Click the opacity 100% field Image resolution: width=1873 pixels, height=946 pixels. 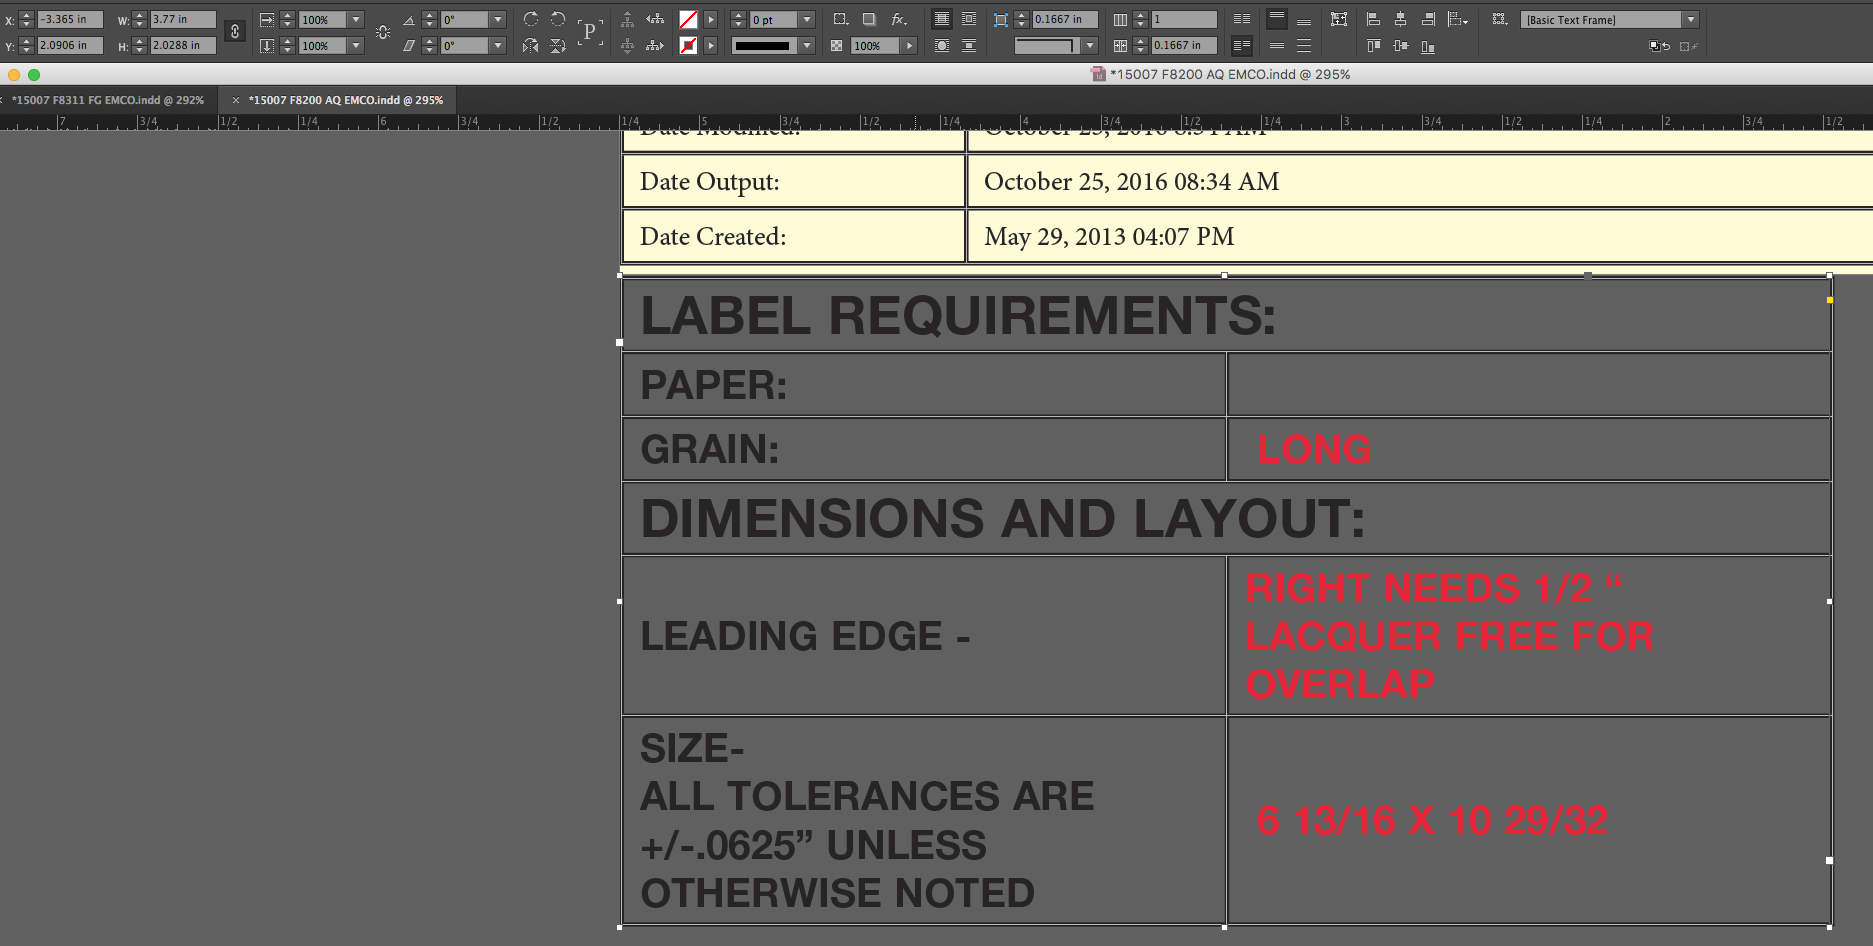[x=875, y=45]
